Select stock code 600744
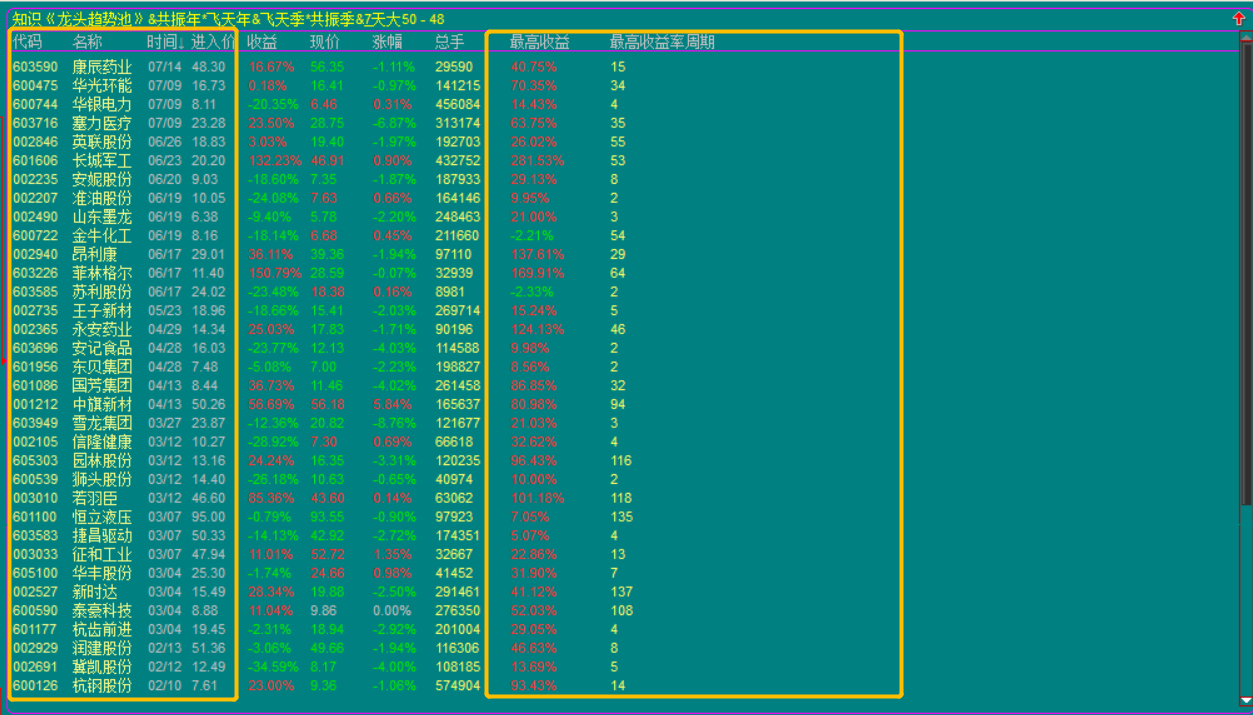The image size is (1253, 715). click(x=35, y=104)
